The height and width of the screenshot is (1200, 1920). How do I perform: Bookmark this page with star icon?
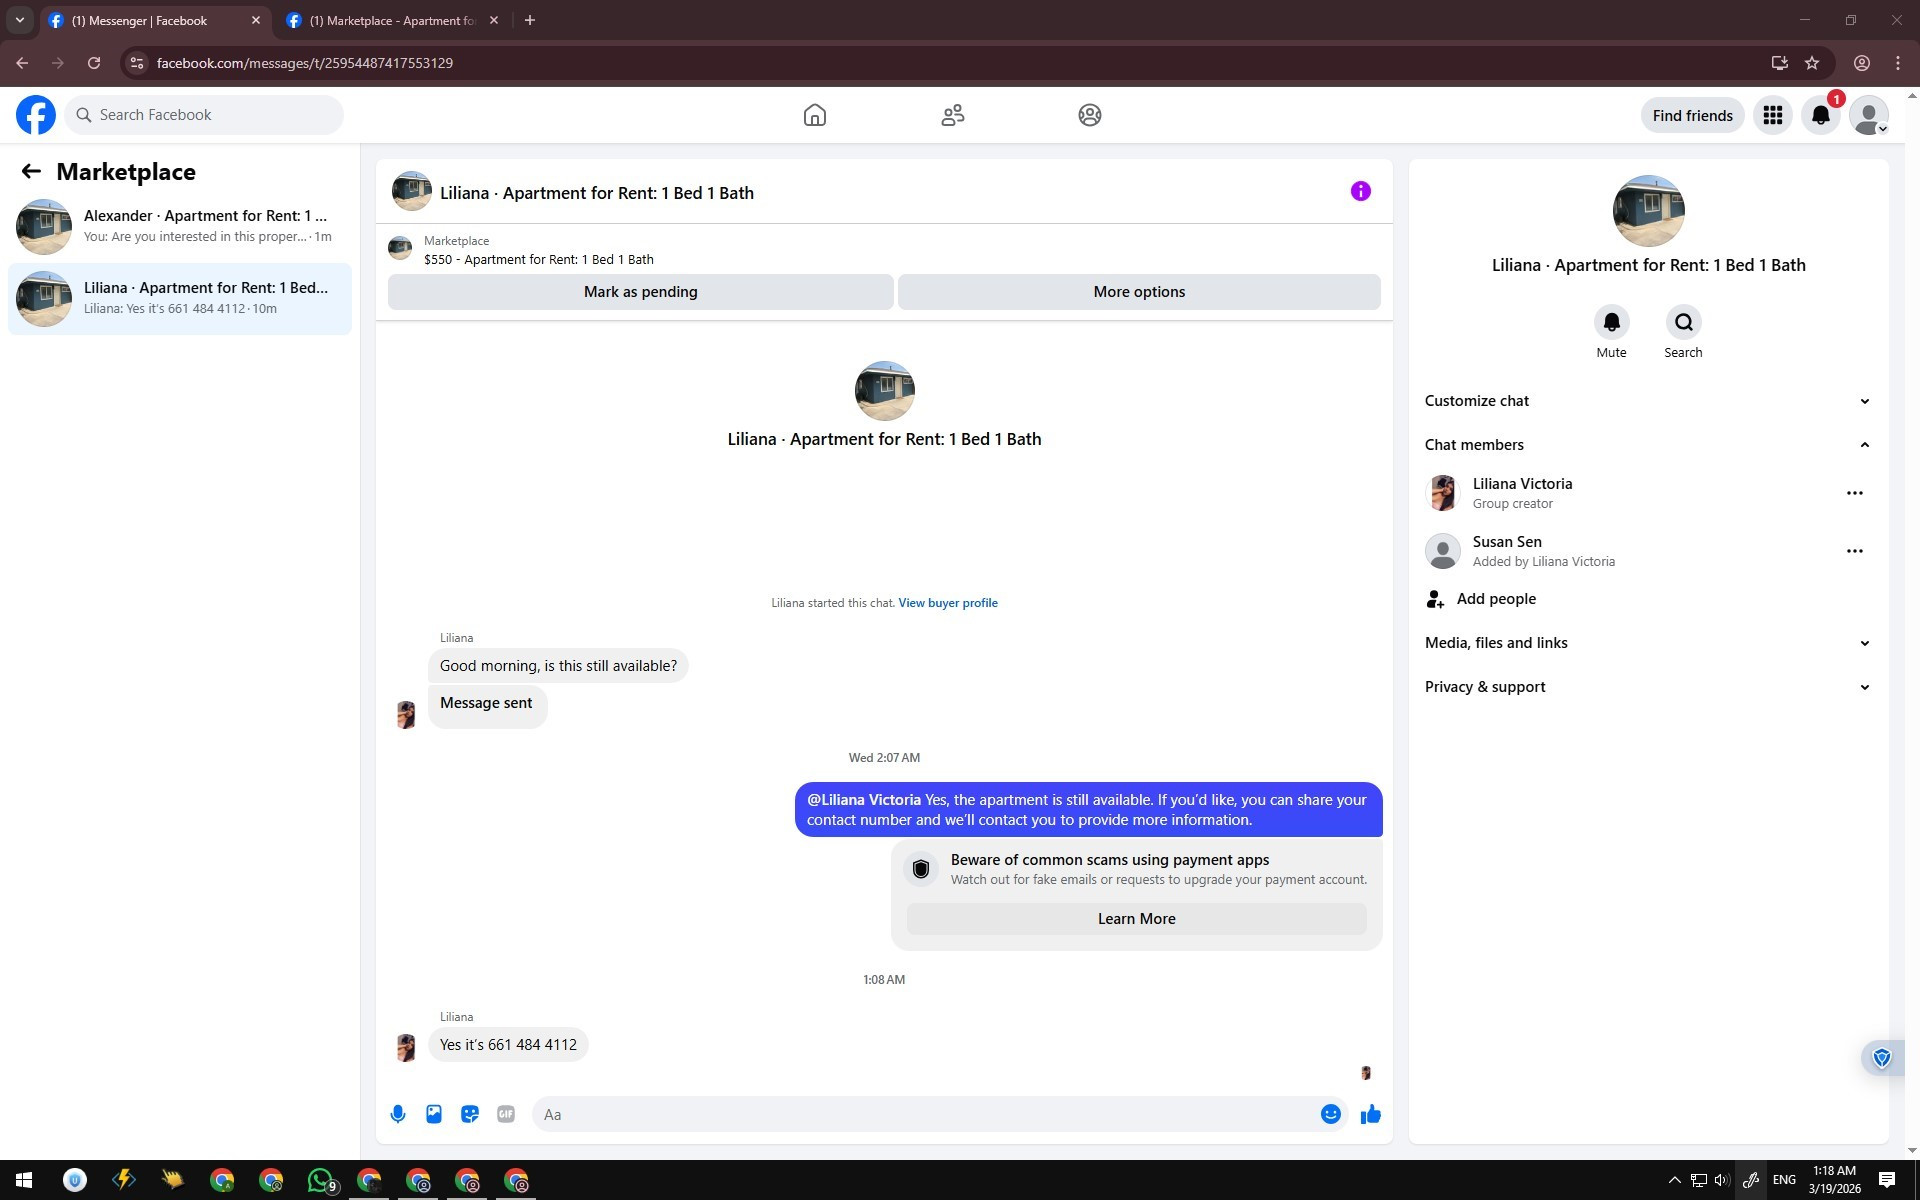click(x=1812, y=63)
